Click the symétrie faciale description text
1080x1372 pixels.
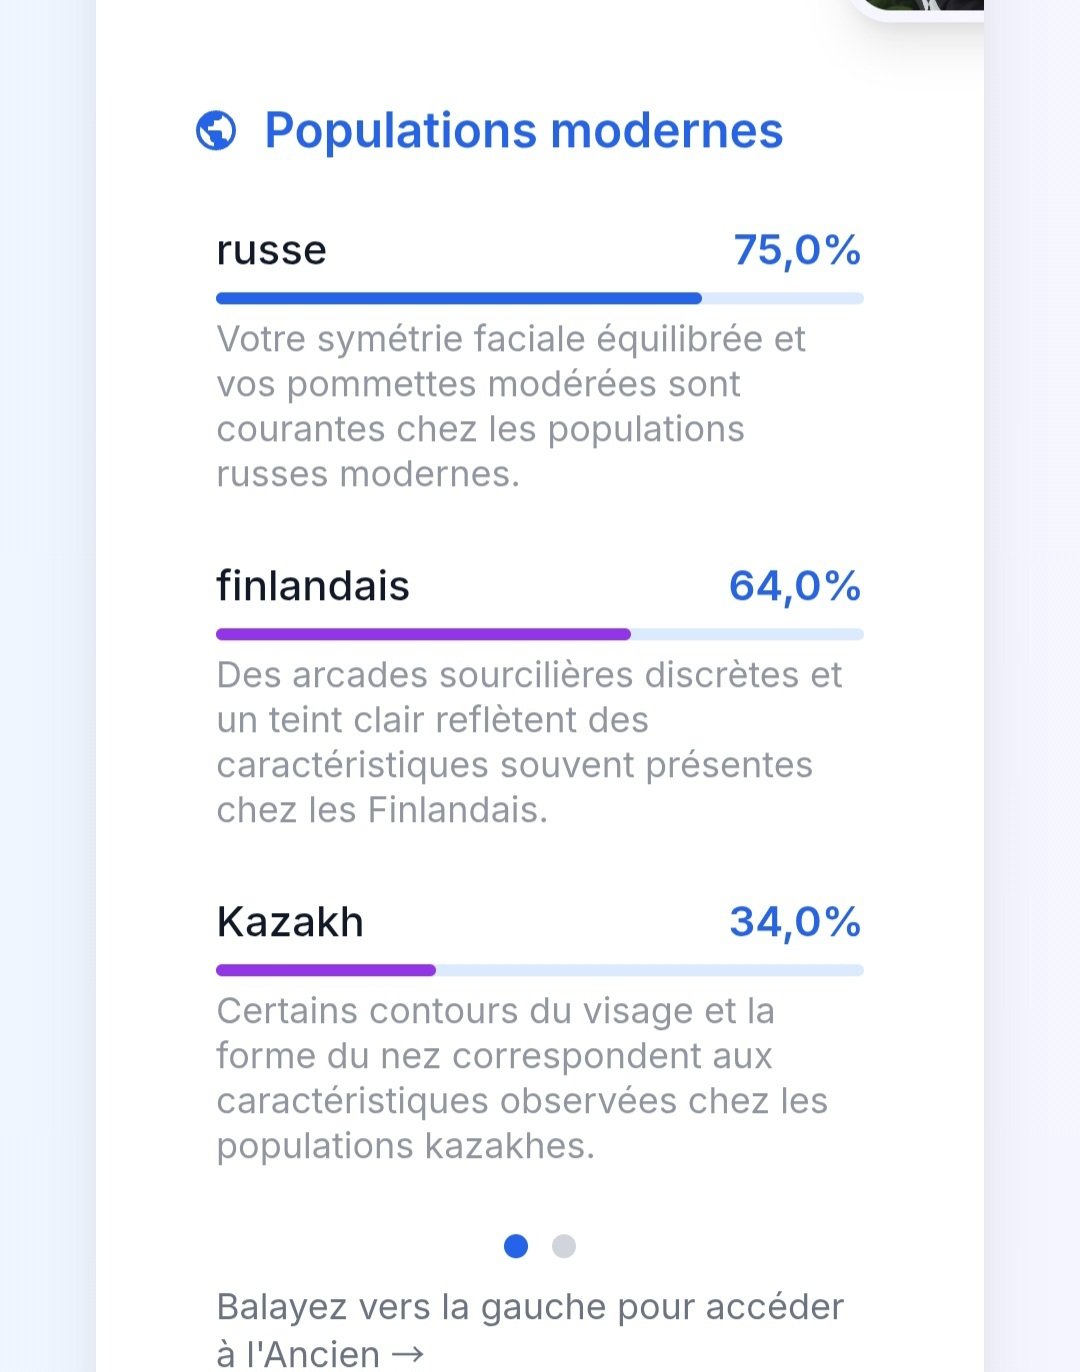[510, 406]
